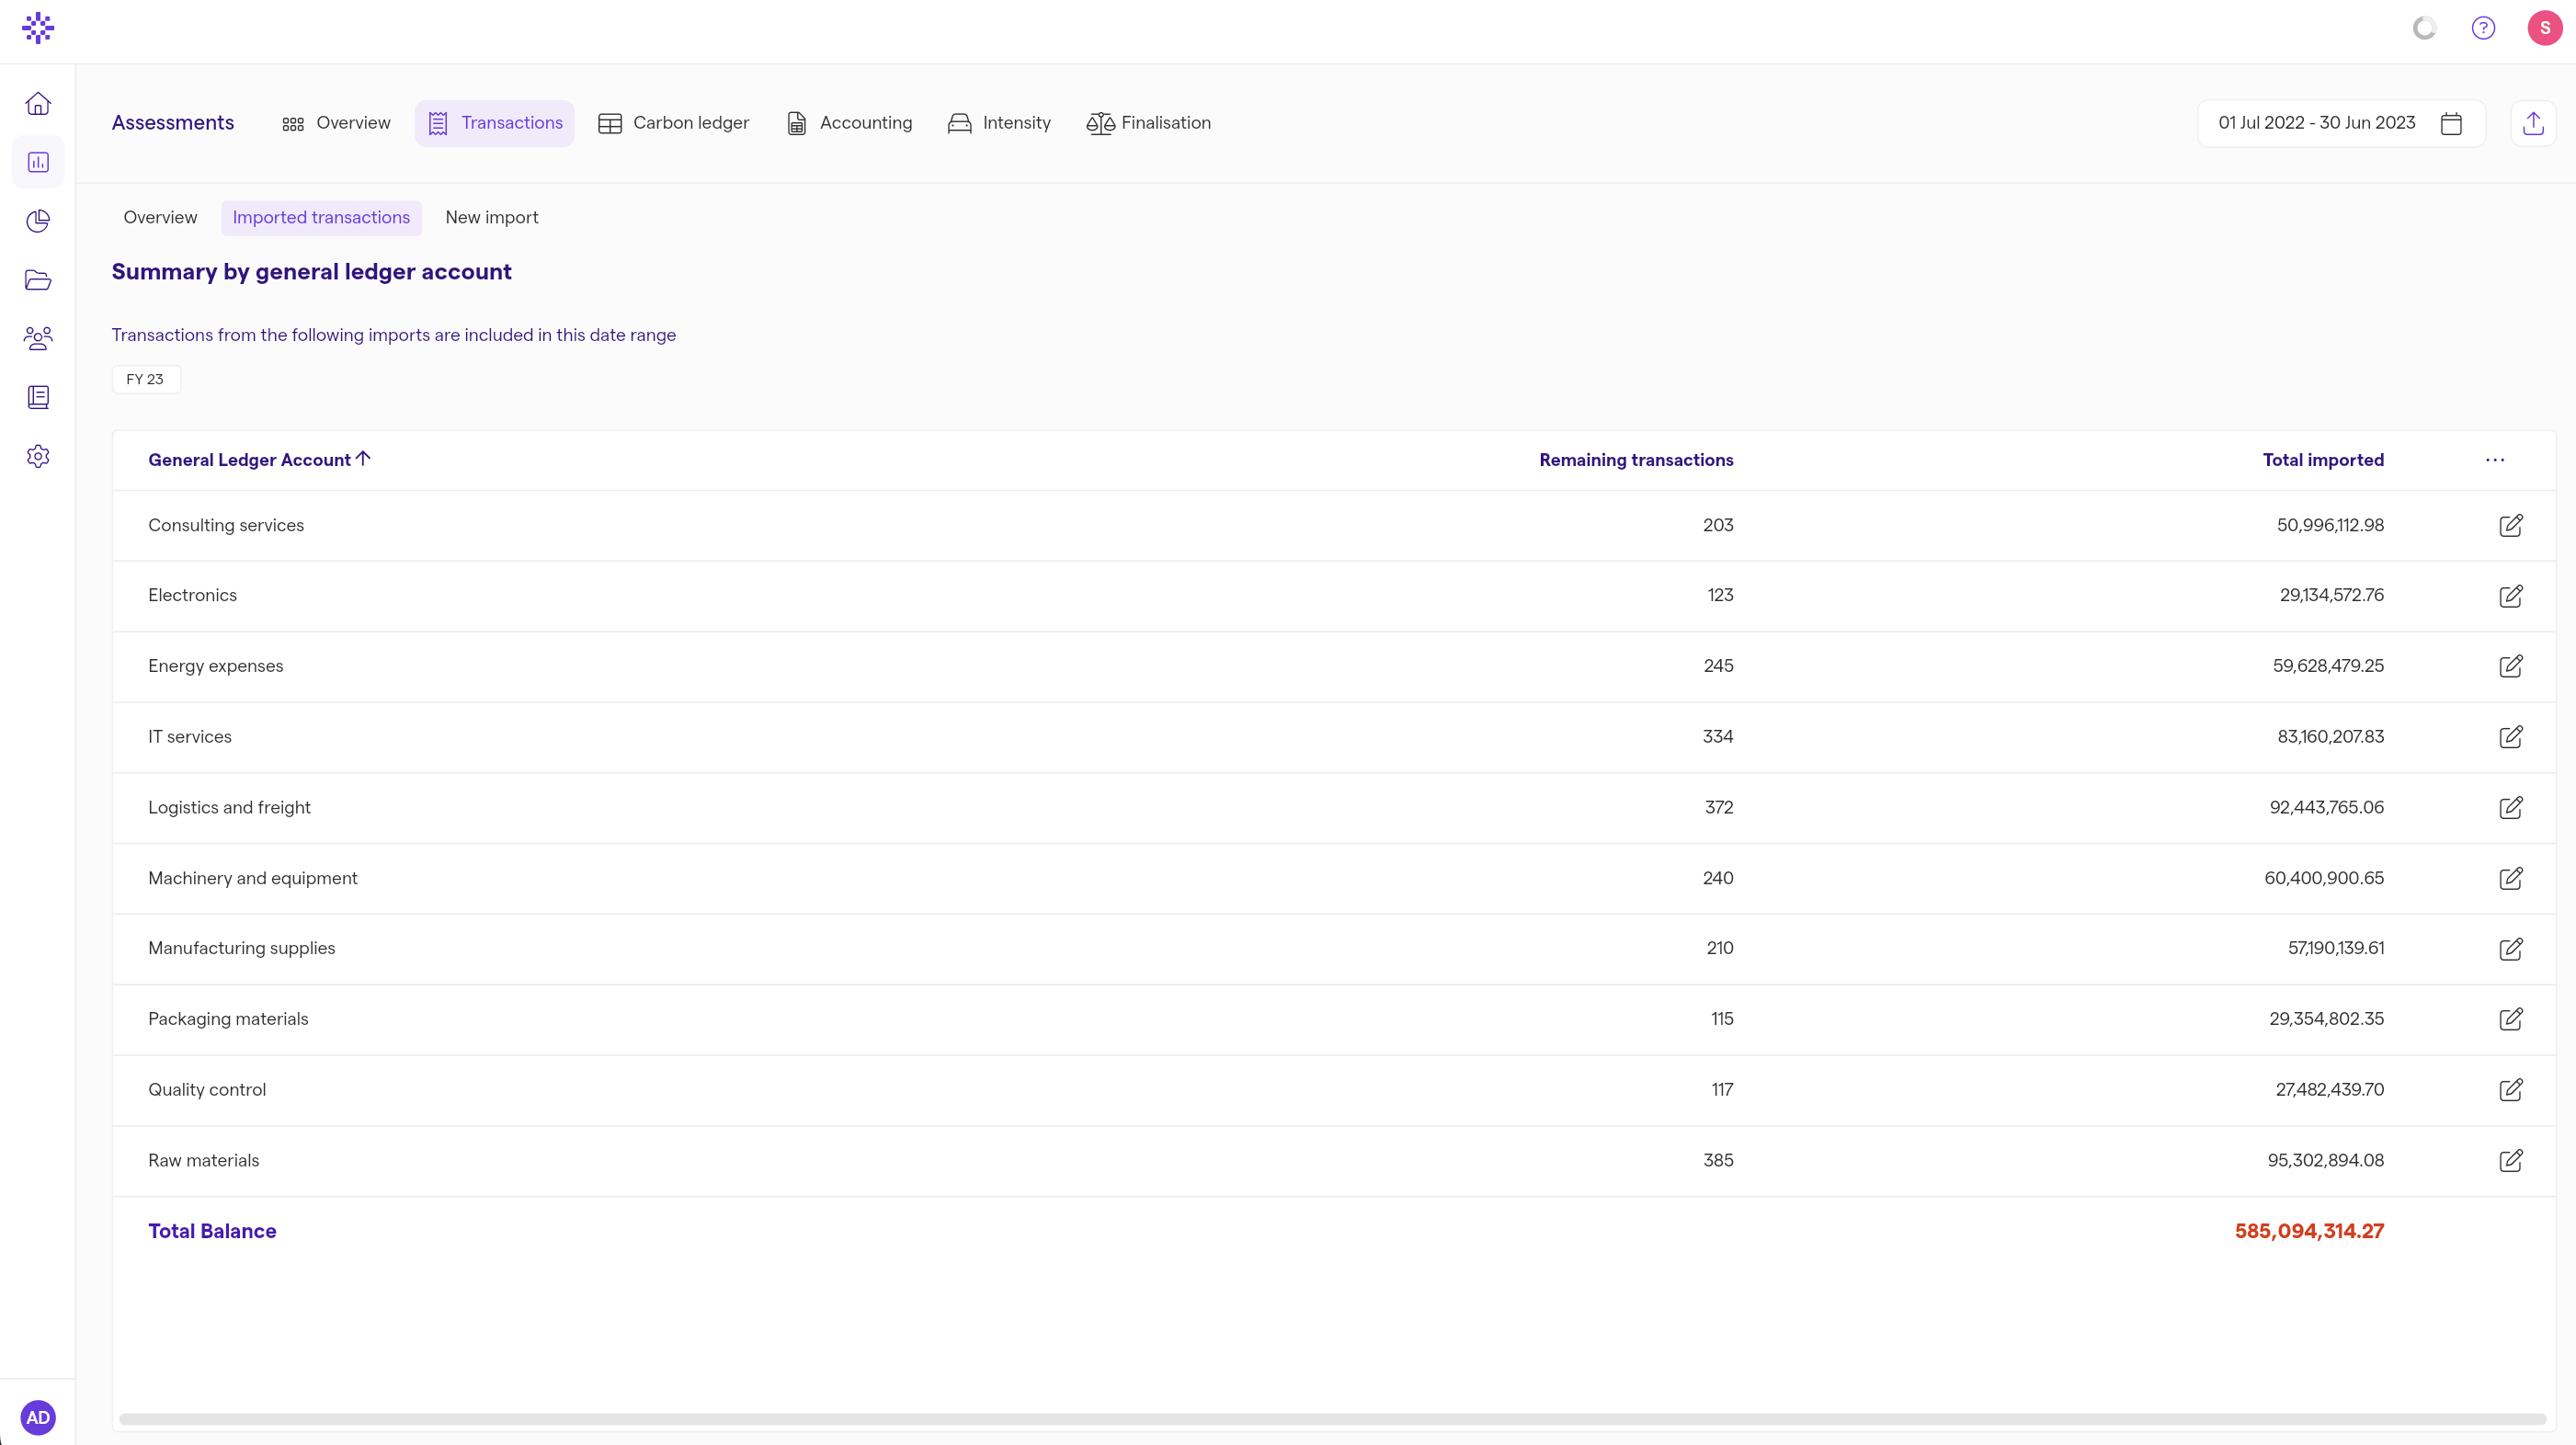
Task: Switch to the Carbon ledger tab
Action: (673, 123)
